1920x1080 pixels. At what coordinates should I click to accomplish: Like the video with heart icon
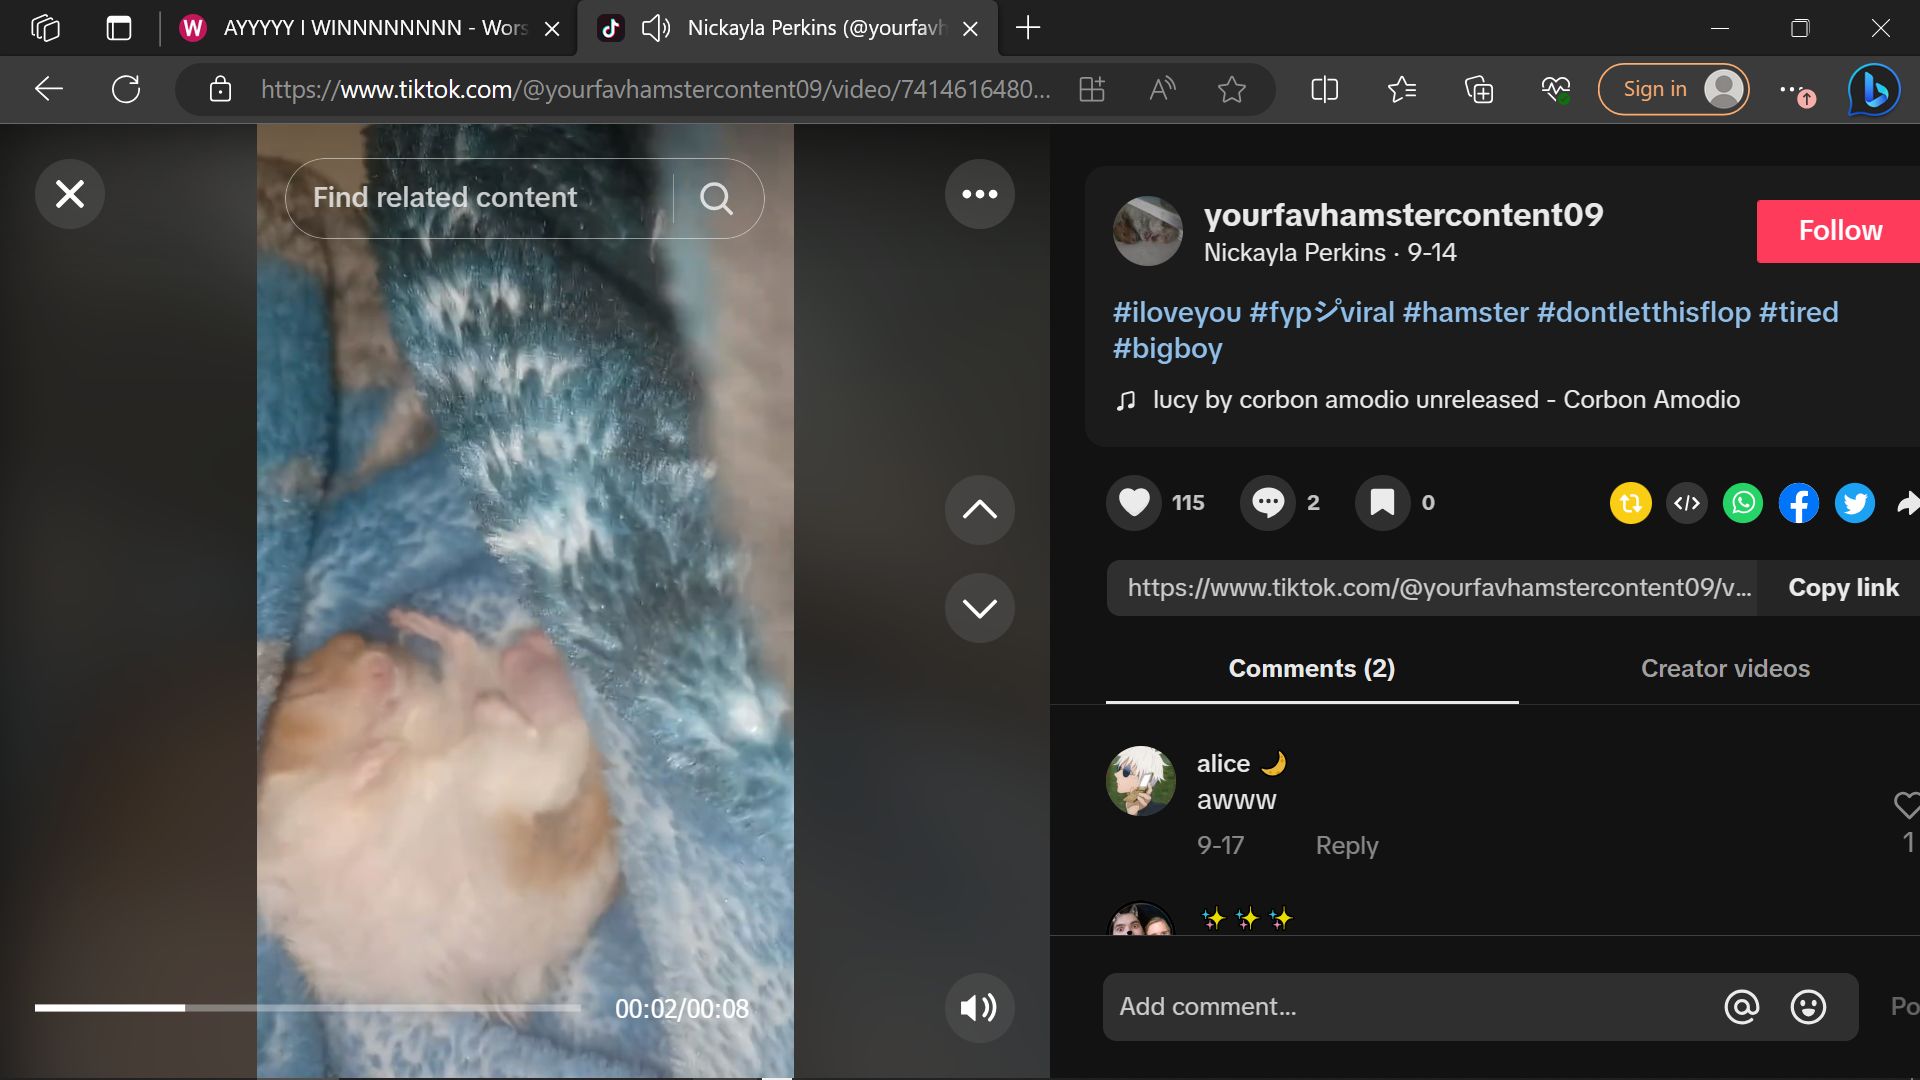(1134, 502)
